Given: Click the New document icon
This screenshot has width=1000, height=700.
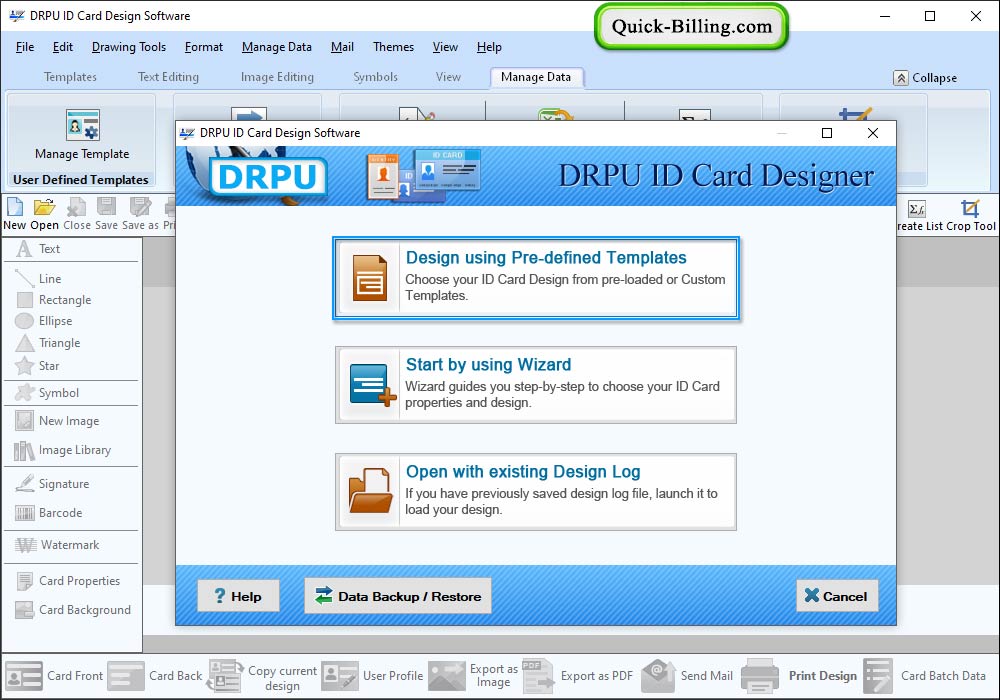Looking at the screenshot, I should coord(14,207).
